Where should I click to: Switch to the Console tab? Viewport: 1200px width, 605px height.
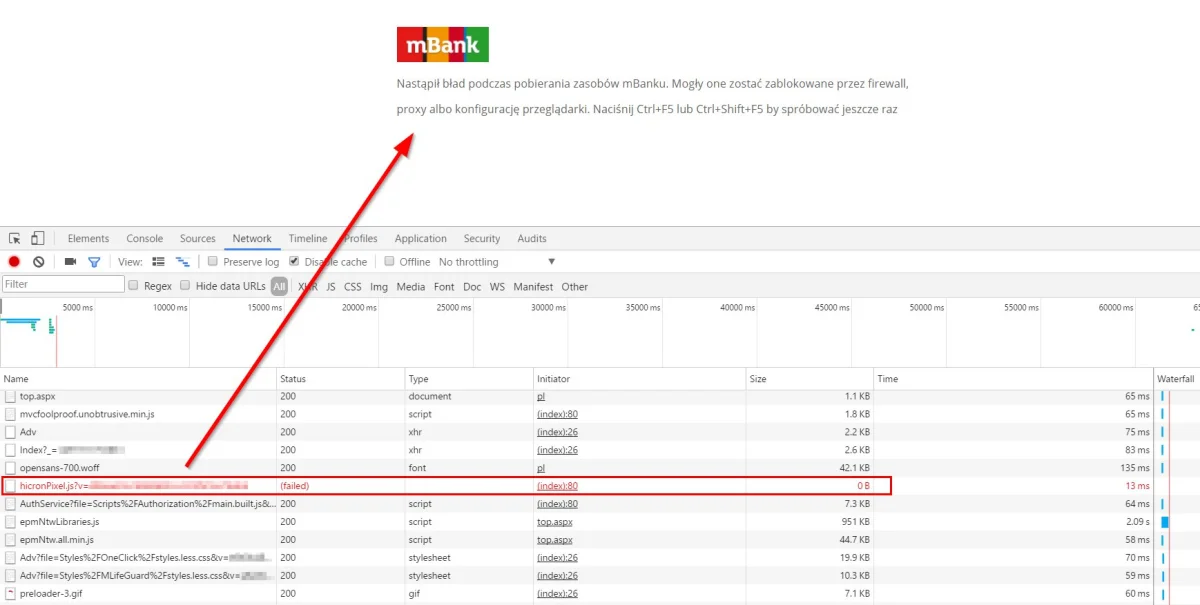[144, 239]
